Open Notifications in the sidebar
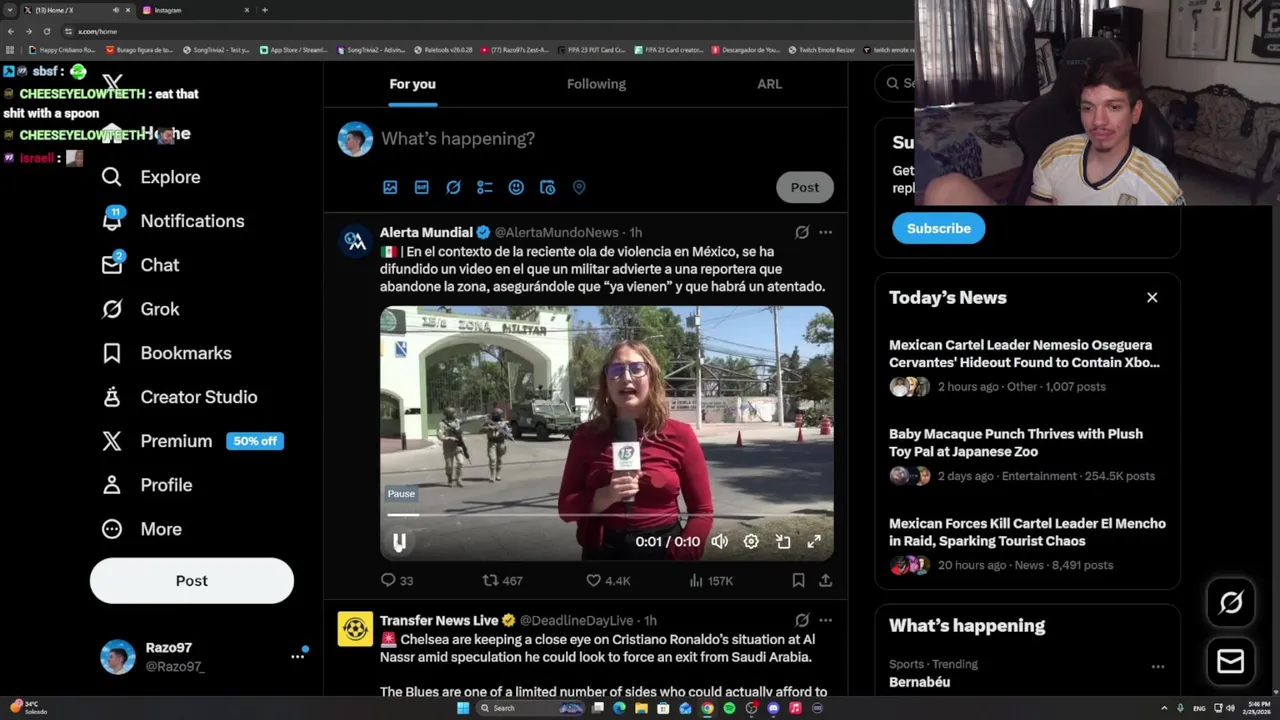Screen dimensions: 1280x720 [x=173, y=221]
